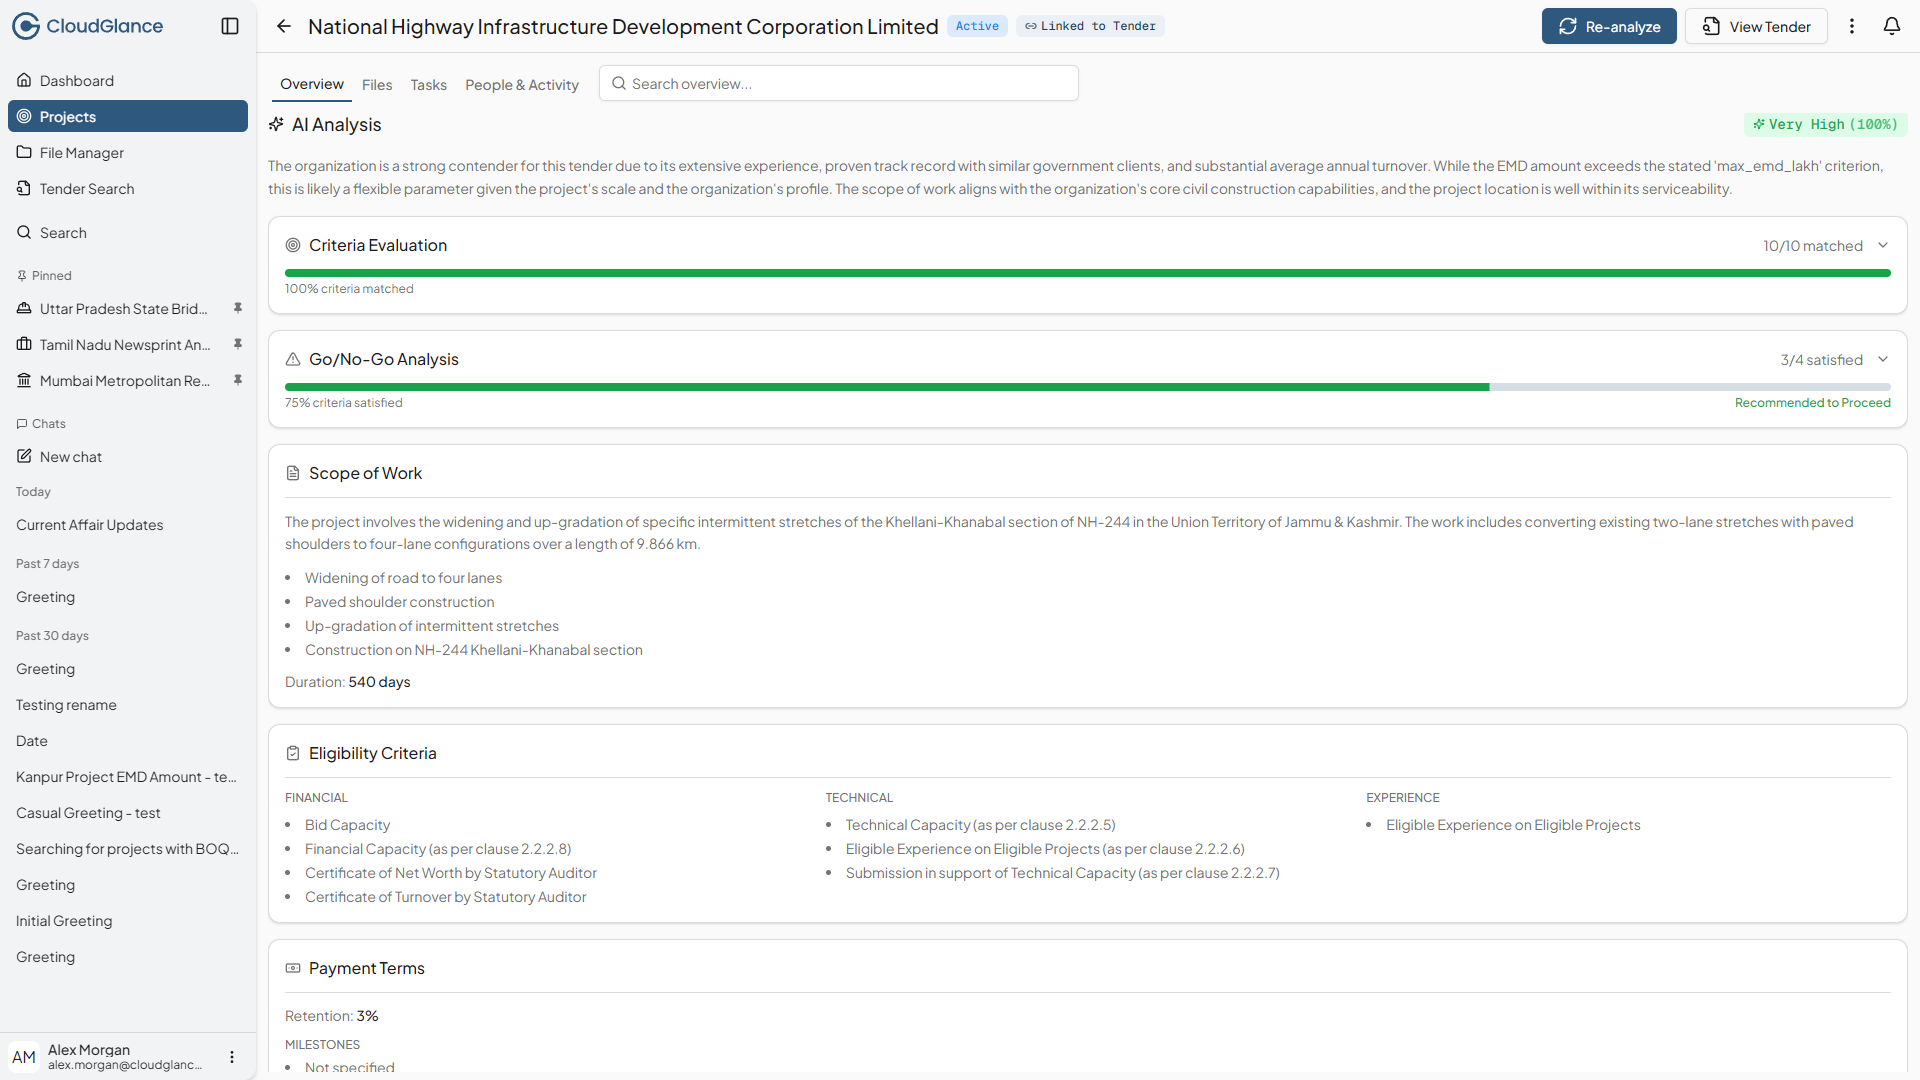Click the Payment Terms icon
The height and width of the screenshot is (1080, 1920).
[293, 968]
